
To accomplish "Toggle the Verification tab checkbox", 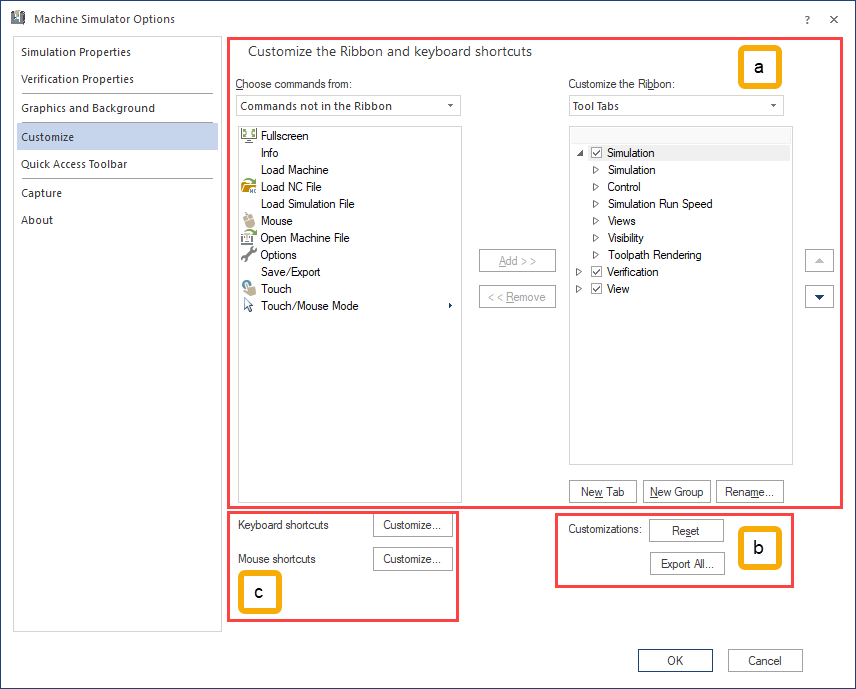I will pos(597,272).
